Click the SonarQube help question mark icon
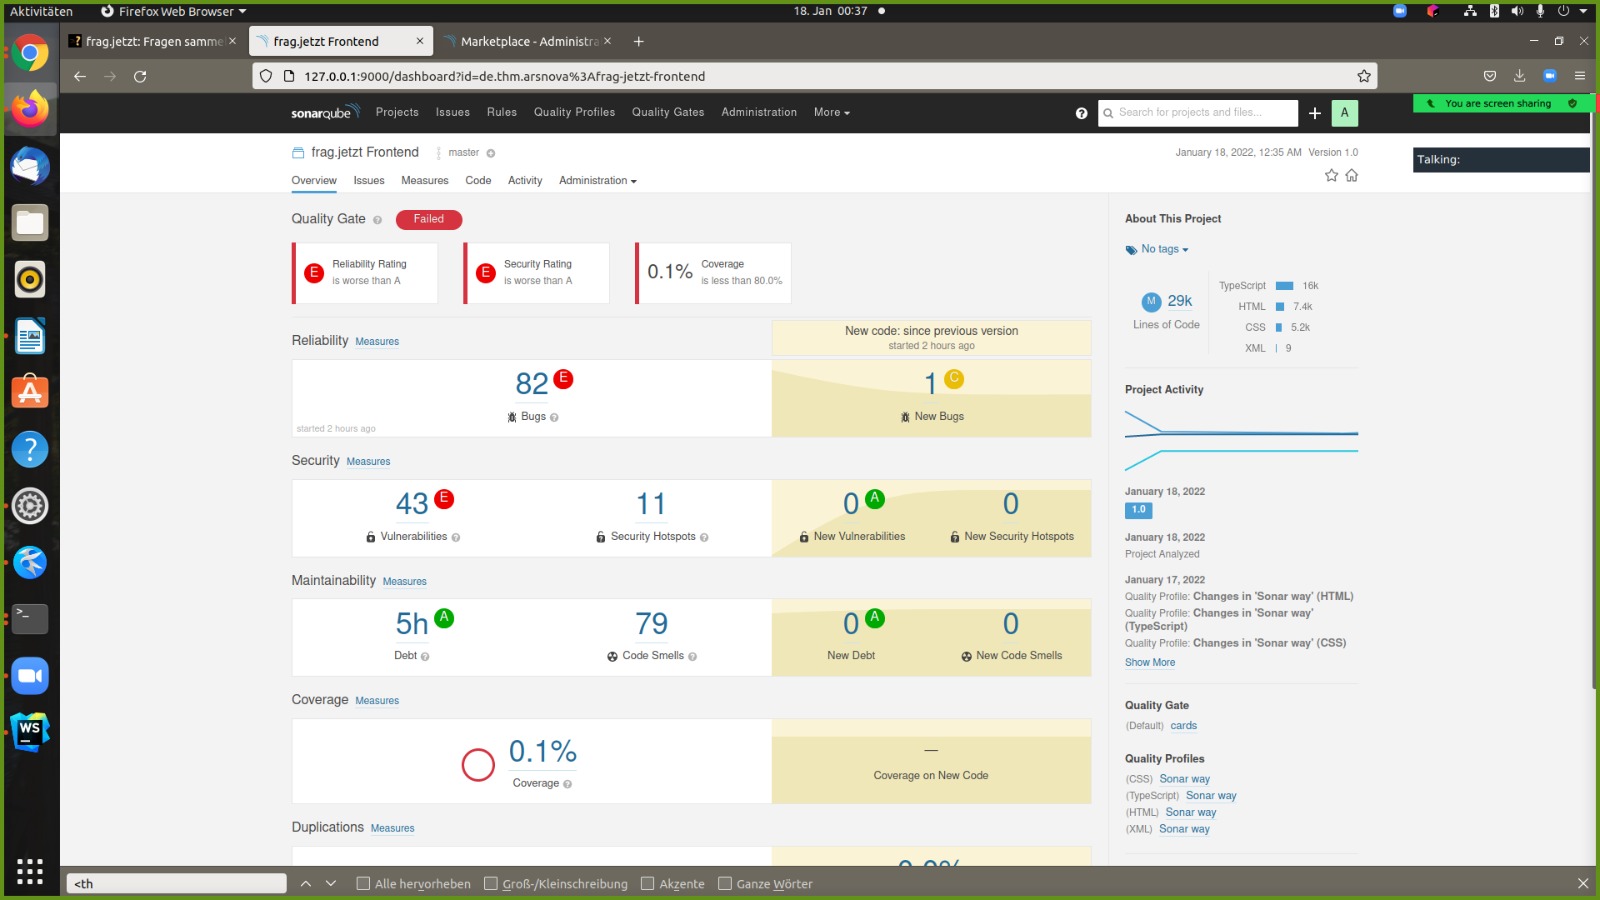The height and width of the screenshot is (900, 1600). click(1081, 113)
